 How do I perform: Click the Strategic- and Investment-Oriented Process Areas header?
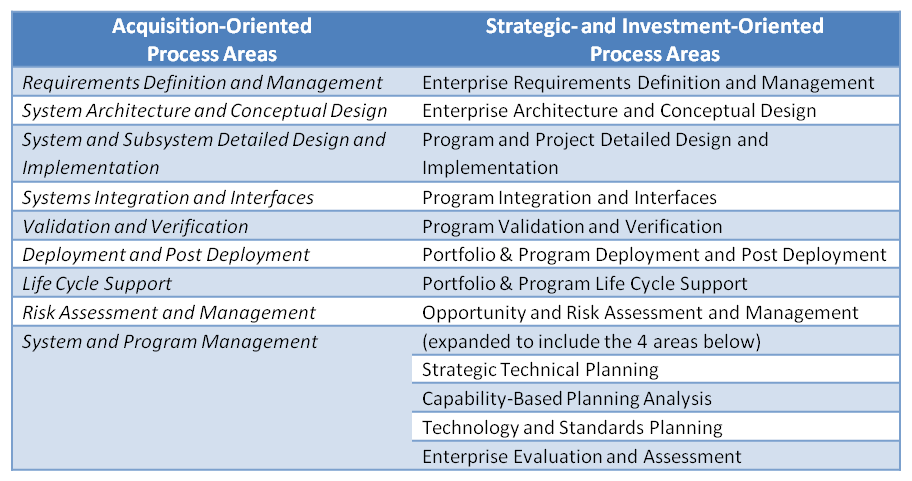pyautogui.click(x=654, y=40)
